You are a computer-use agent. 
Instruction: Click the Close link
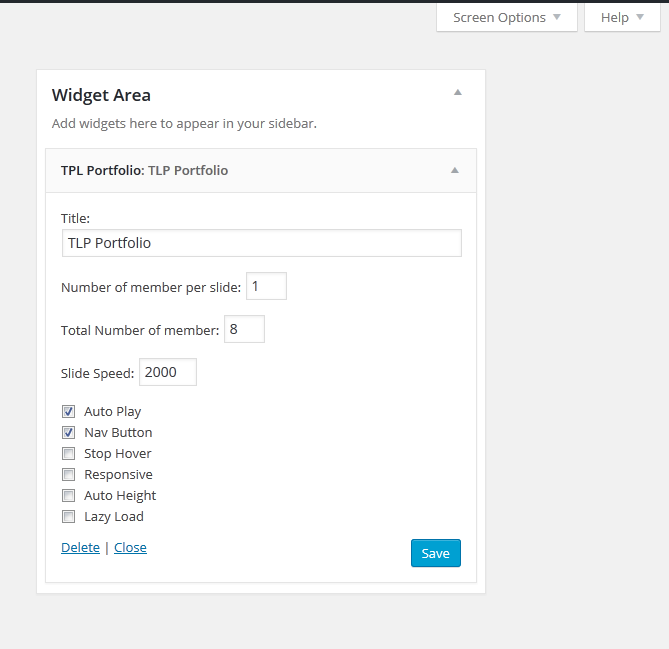130,547
